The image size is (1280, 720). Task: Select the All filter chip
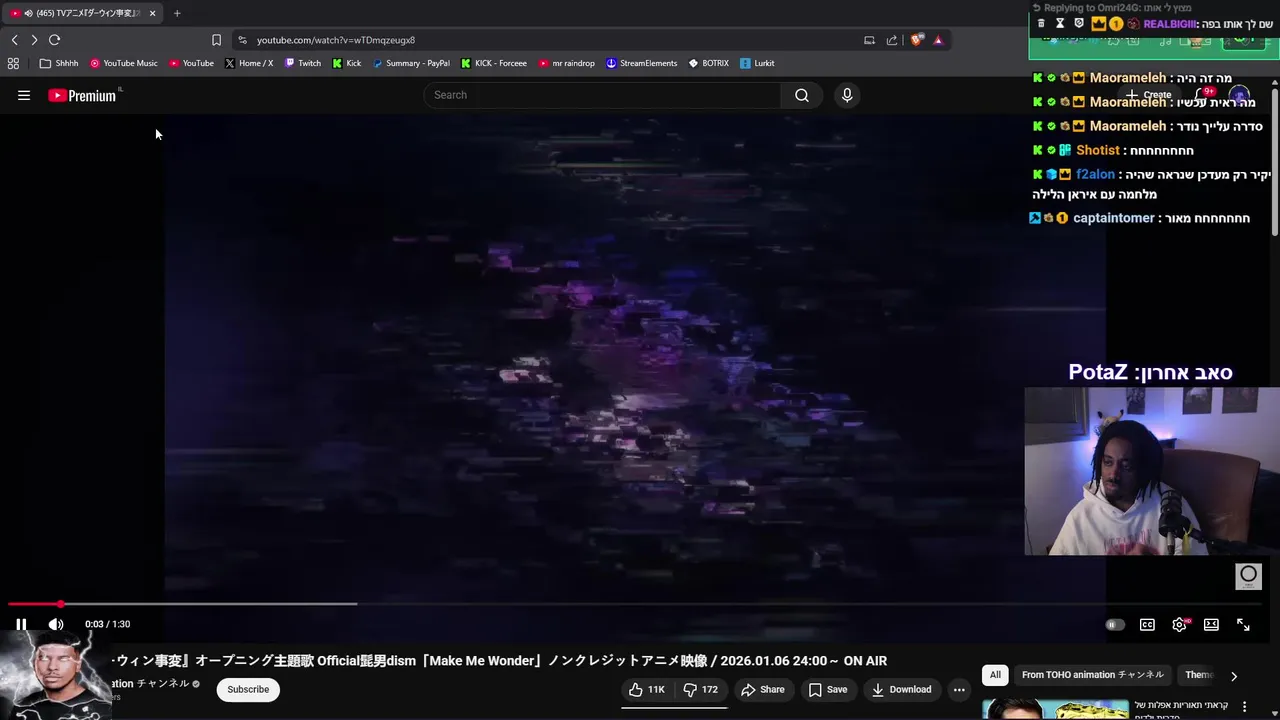pos(995,675)
